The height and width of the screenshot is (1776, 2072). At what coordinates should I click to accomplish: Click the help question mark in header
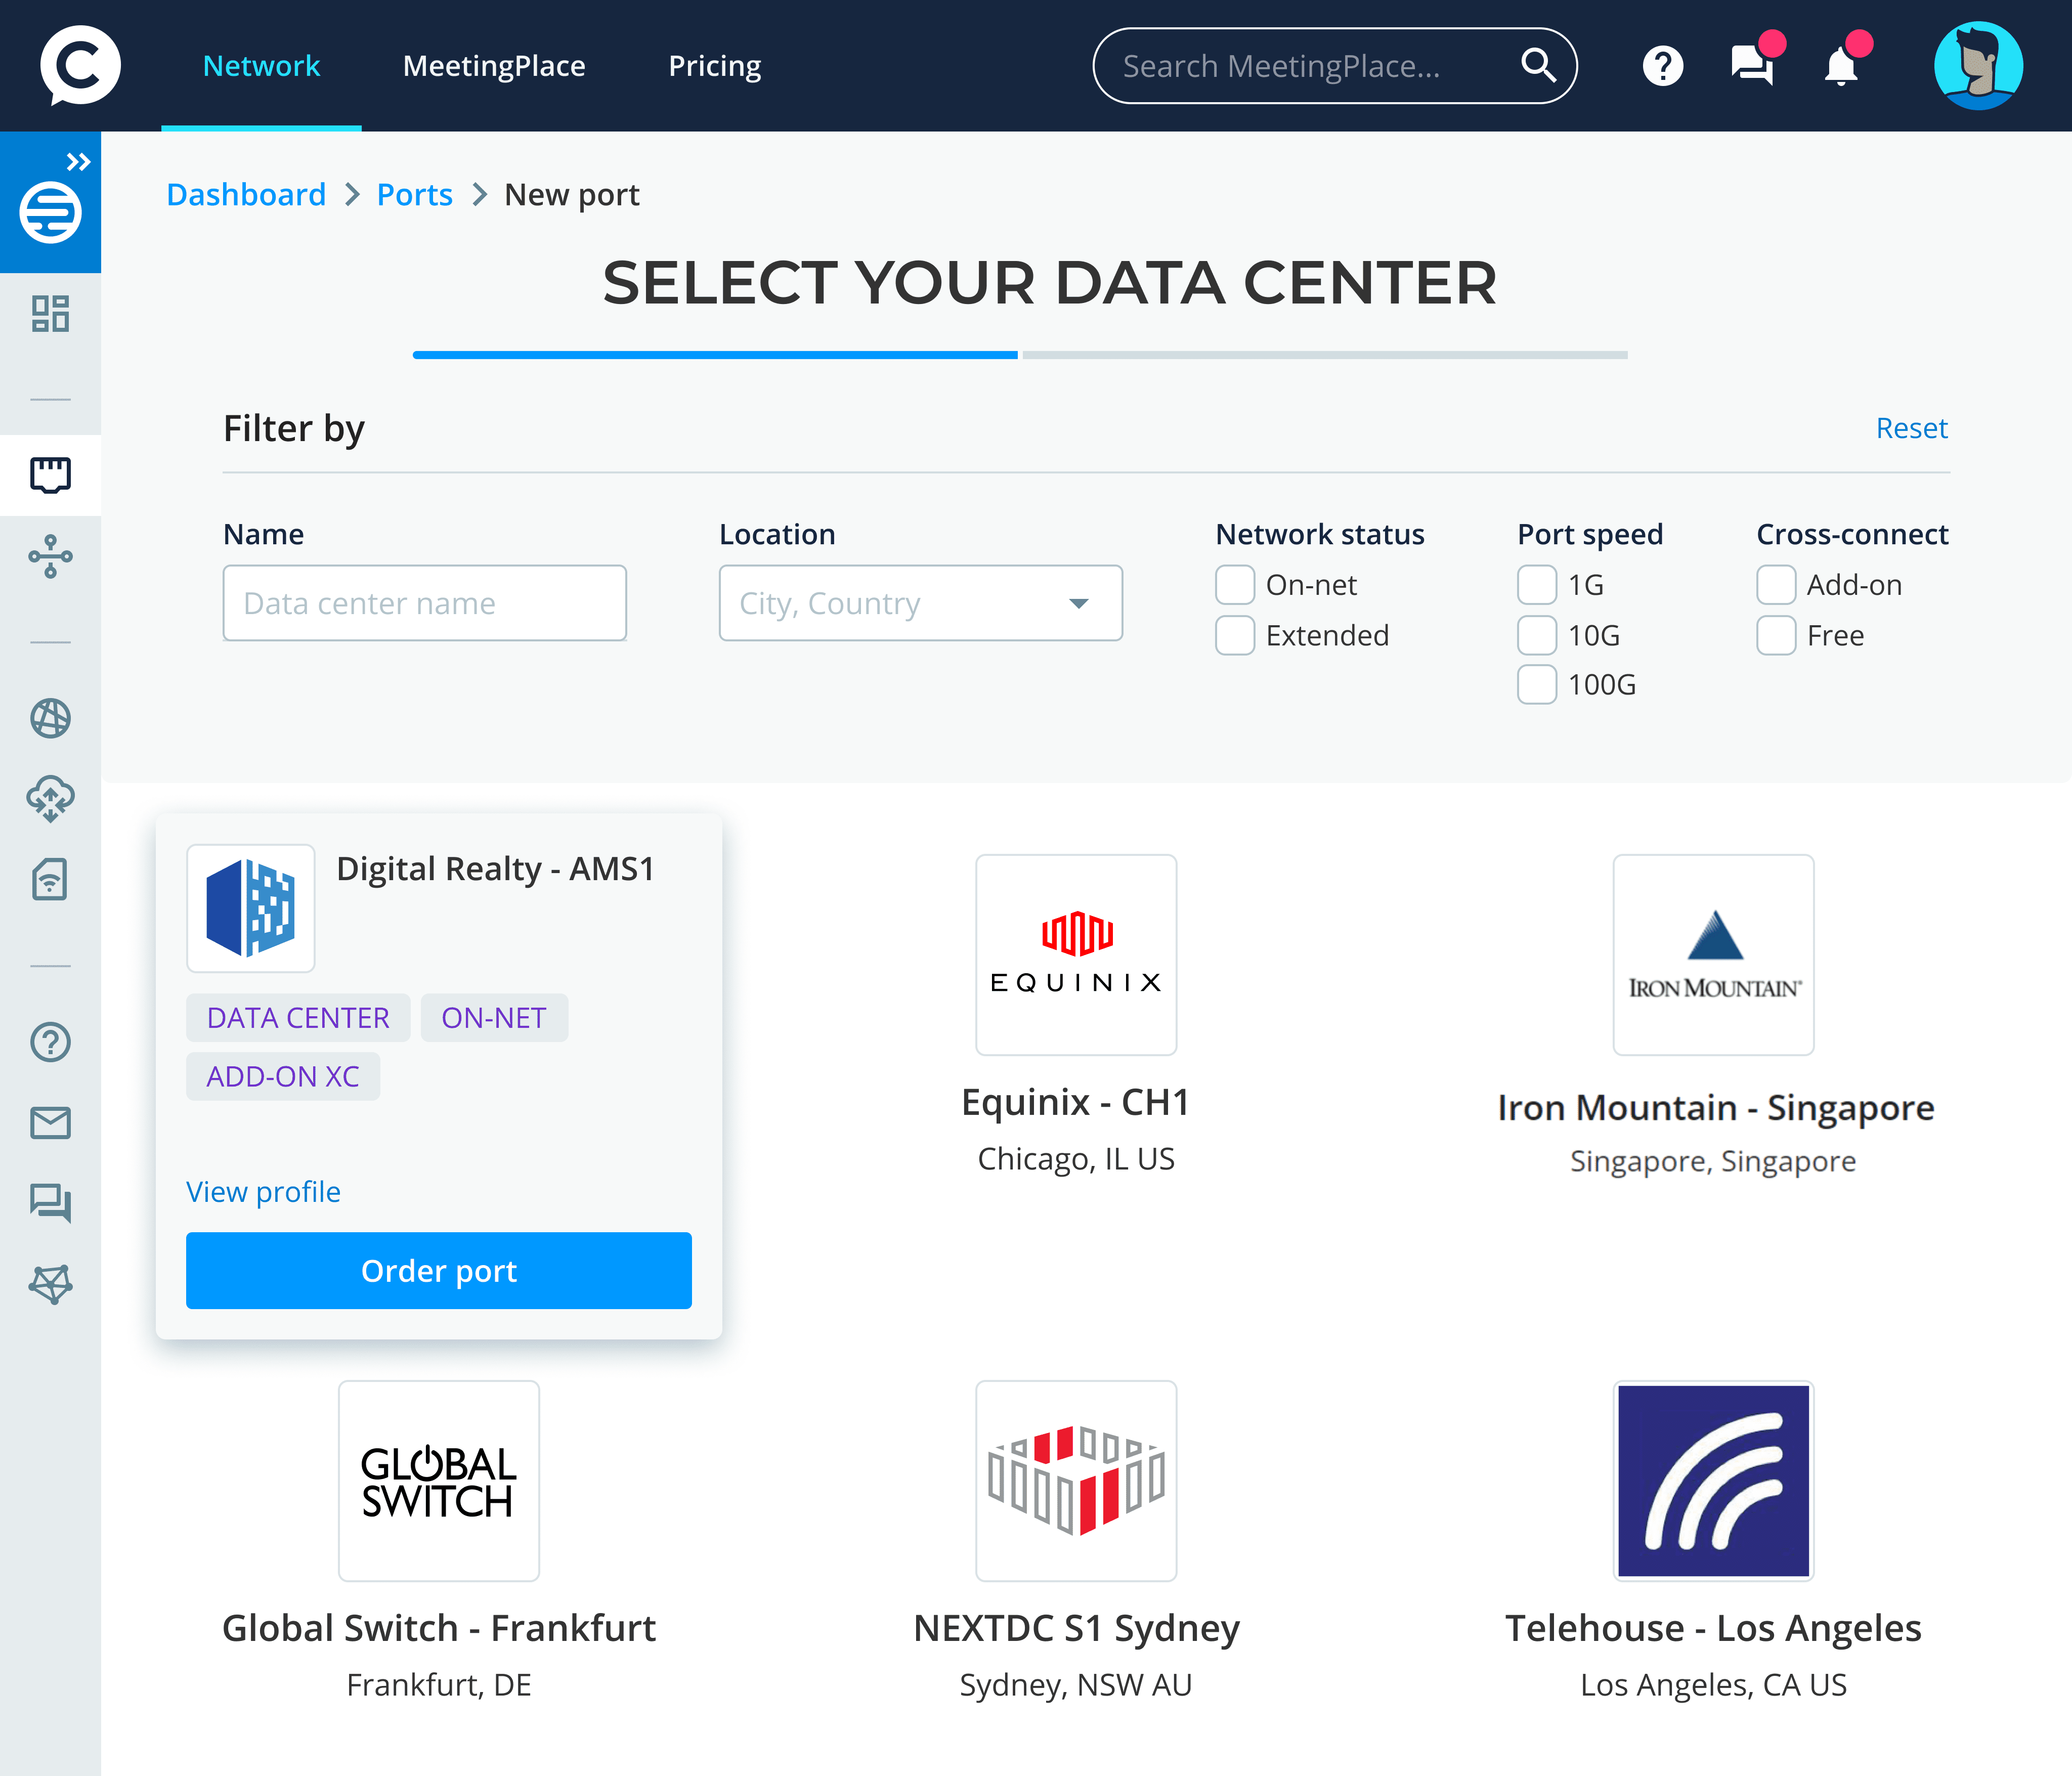coord(1663,67)
